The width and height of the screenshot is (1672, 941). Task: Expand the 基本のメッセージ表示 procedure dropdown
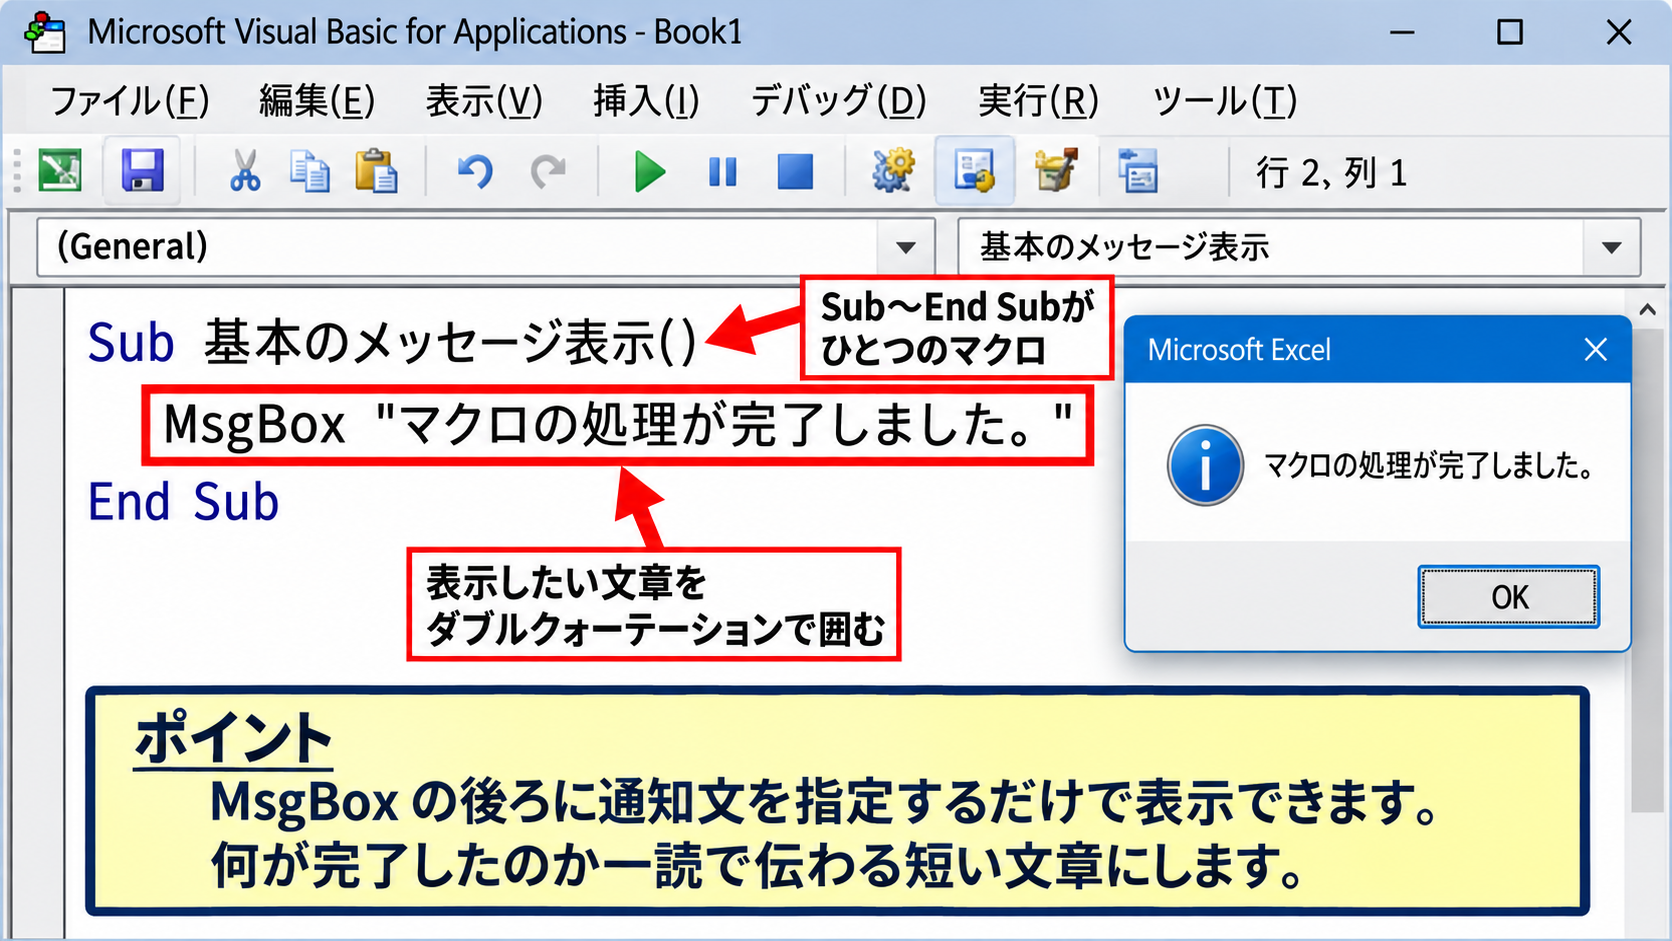(1611, 247)
